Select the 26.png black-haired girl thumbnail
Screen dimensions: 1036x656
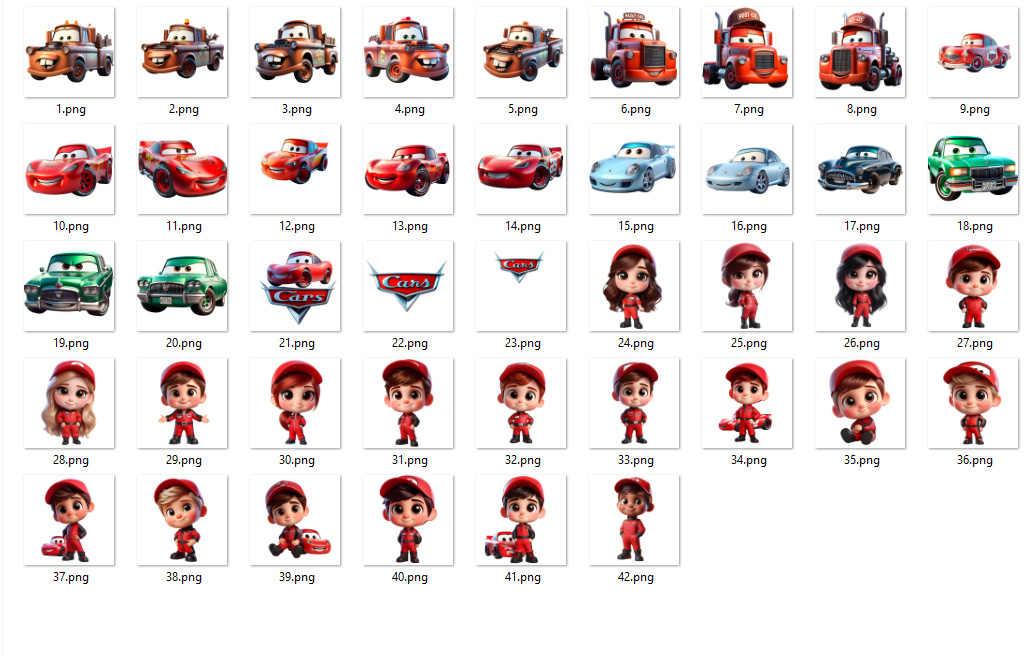860,286
